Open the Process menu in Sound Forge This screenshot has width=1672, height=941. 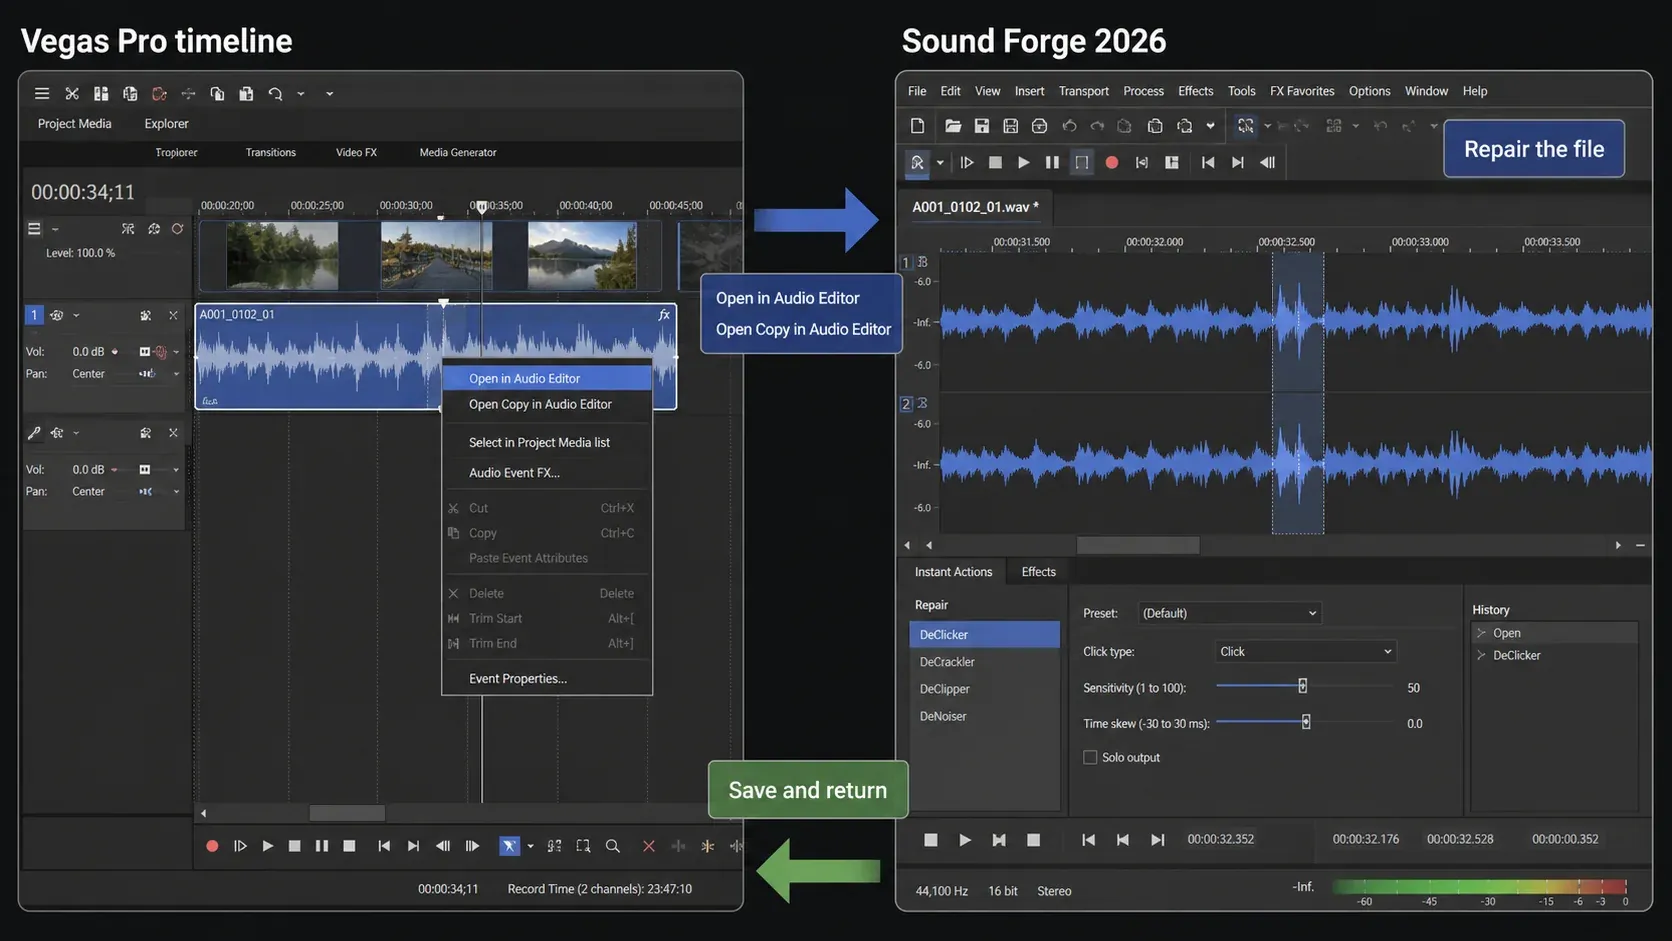click(1143, 91)
